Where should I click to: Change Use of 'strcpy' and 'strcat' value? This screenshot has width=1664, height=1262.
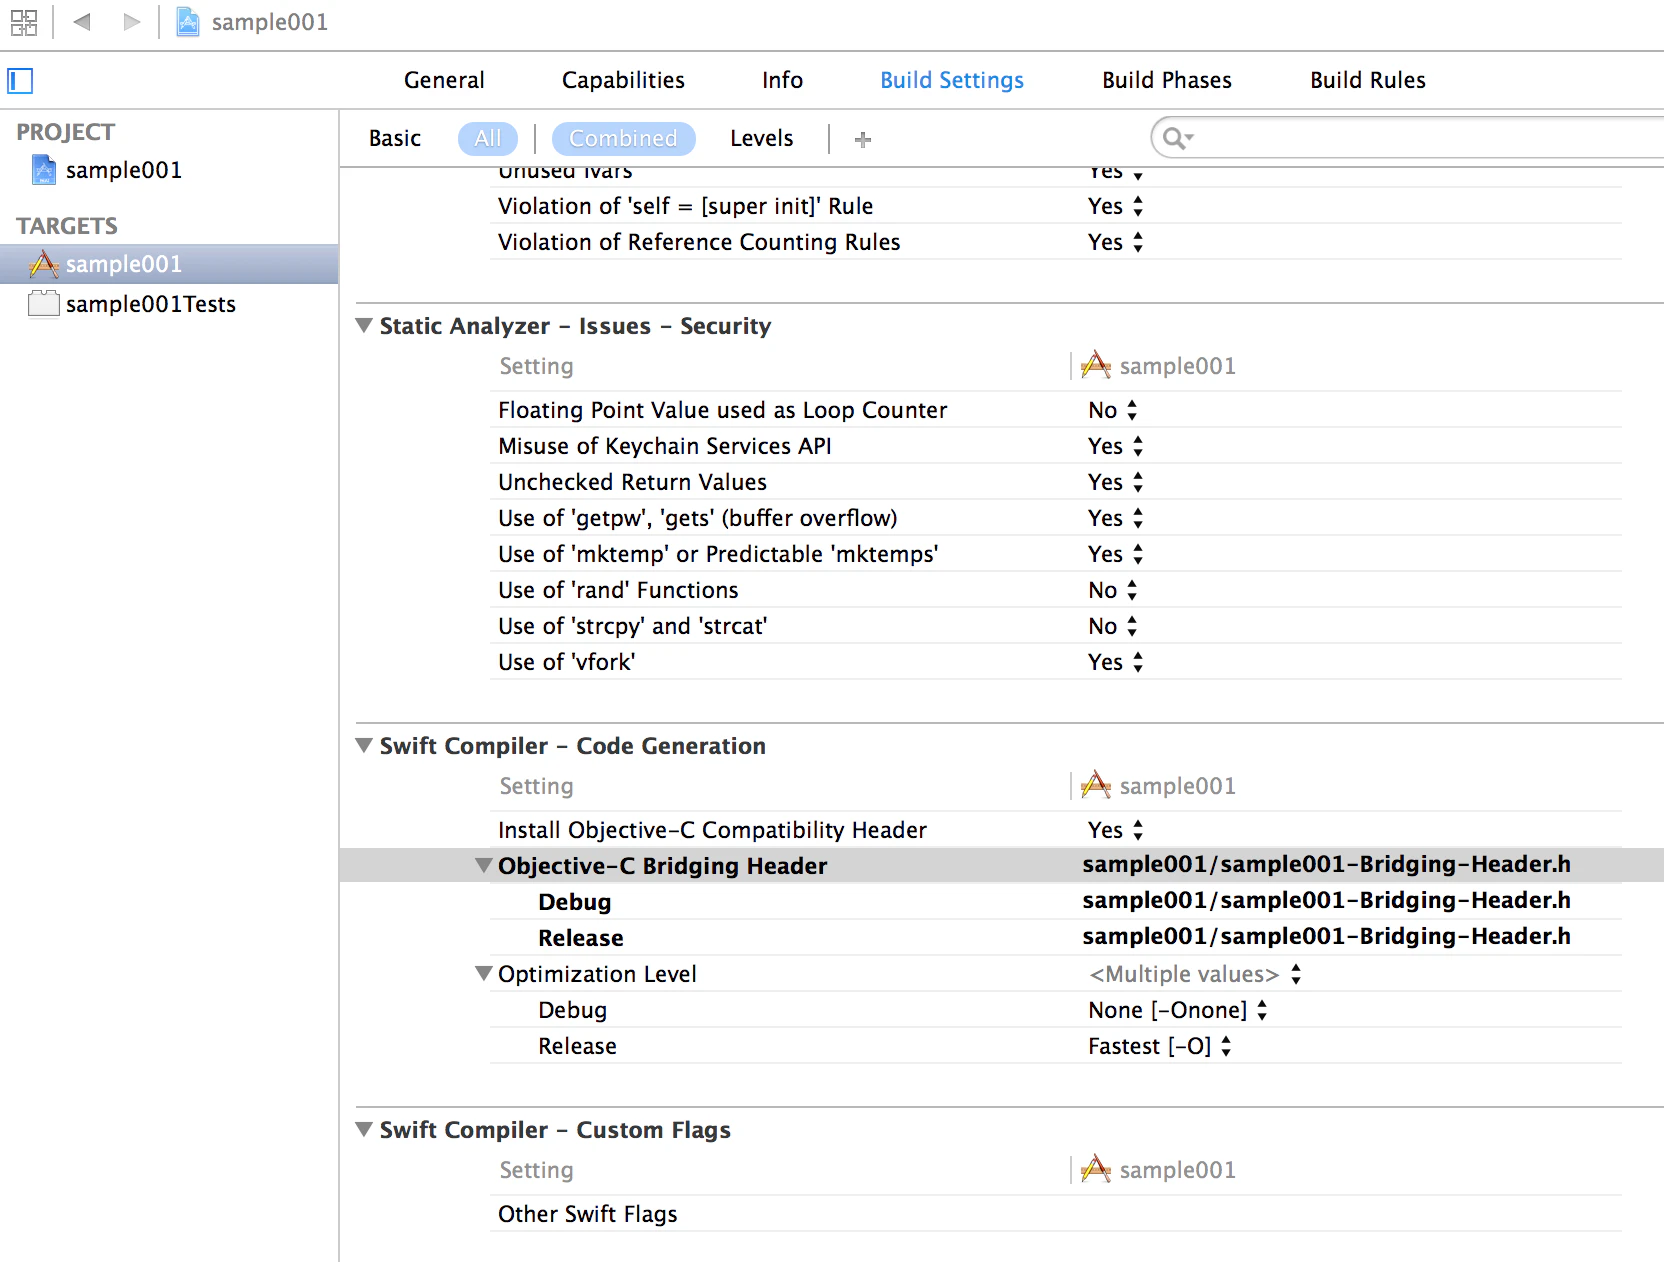pos(1113,626)
